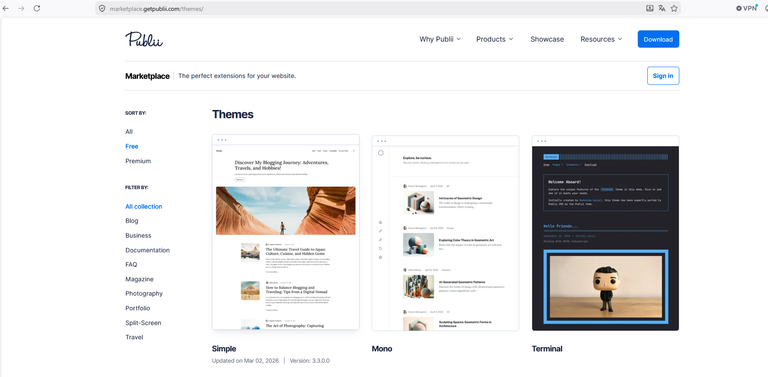Click the blue Download button

658,39
